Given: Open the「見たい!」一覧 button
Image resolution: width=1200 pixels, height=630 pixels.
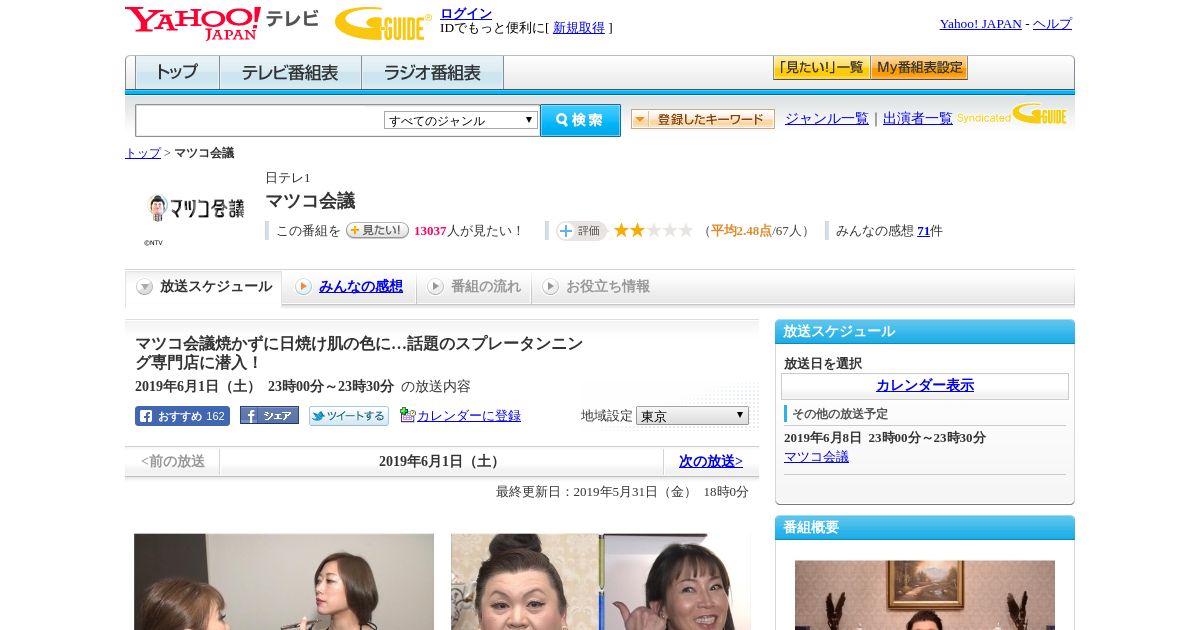Looking at the screenshot, I should (x=821, y=68).
